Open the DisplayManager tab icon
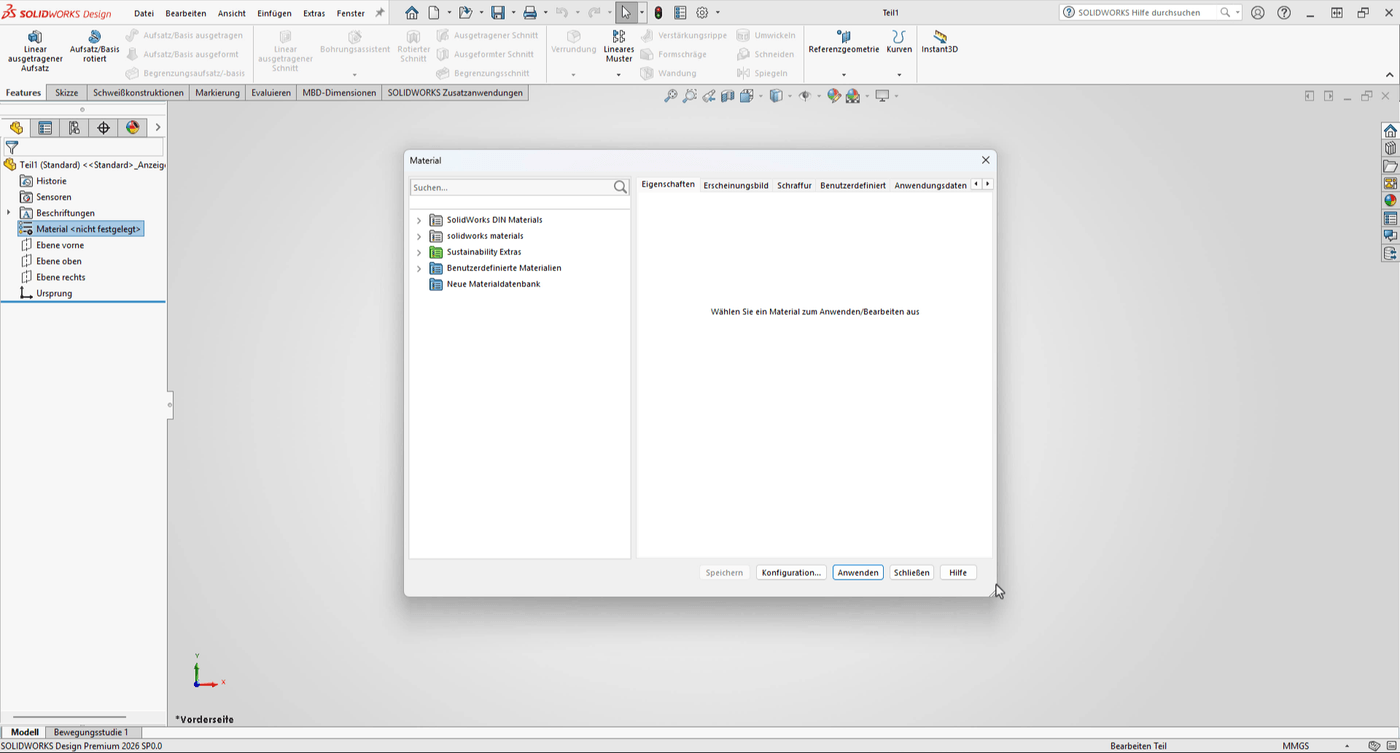This screenshot has height=753, width=1400. [132, 128]
